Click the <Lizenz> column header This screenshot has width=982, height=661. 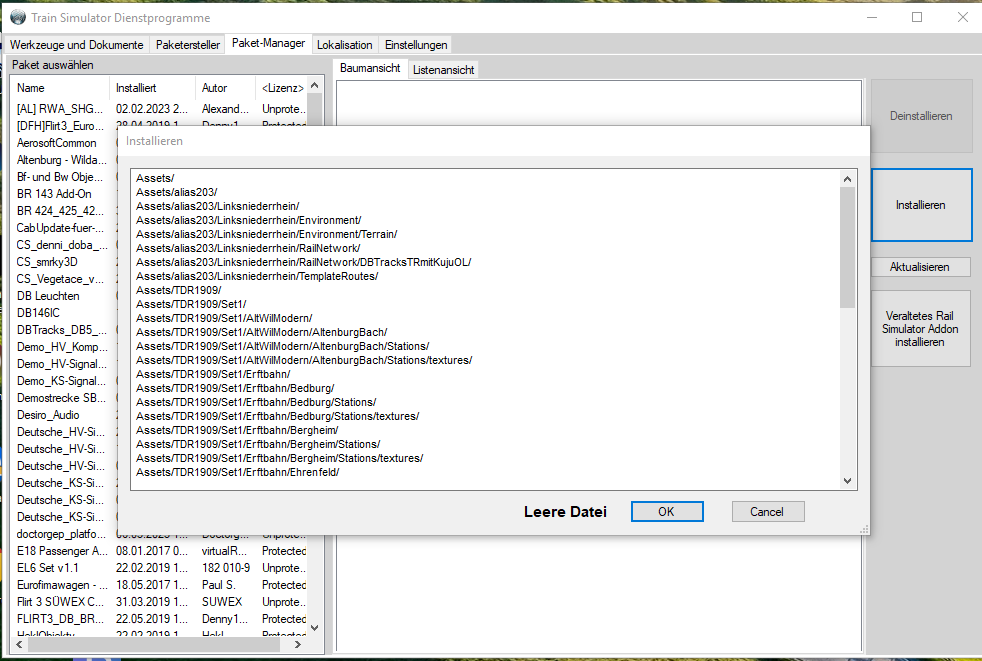click(282, 88)
